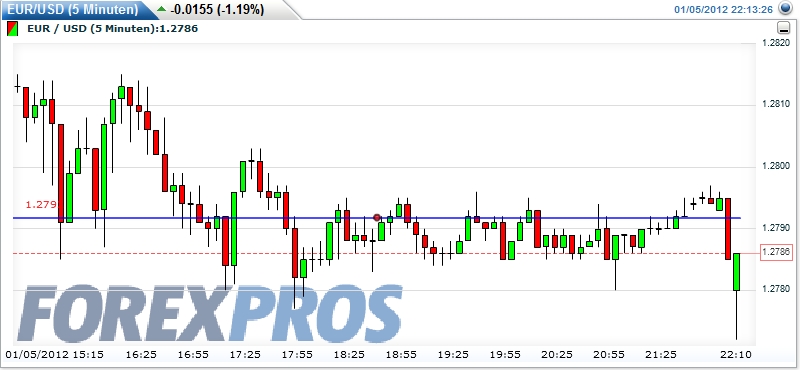Click the 1.2780 price axis label
Screen dimensions: 803x370
pyautogui.click(x=775, y=289)
